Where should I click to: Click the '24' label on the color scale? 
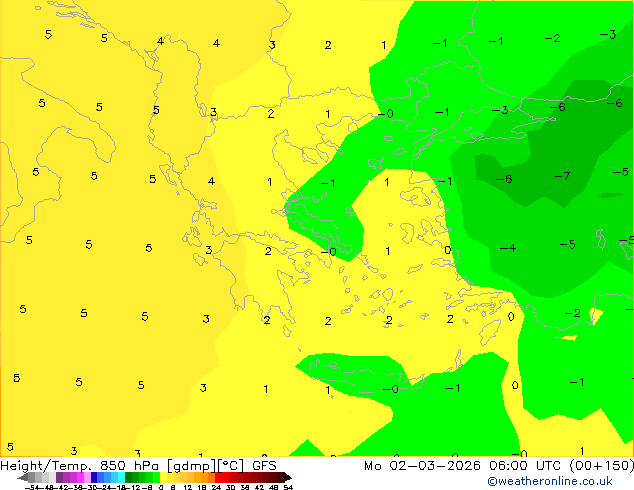tap(216, 487)
